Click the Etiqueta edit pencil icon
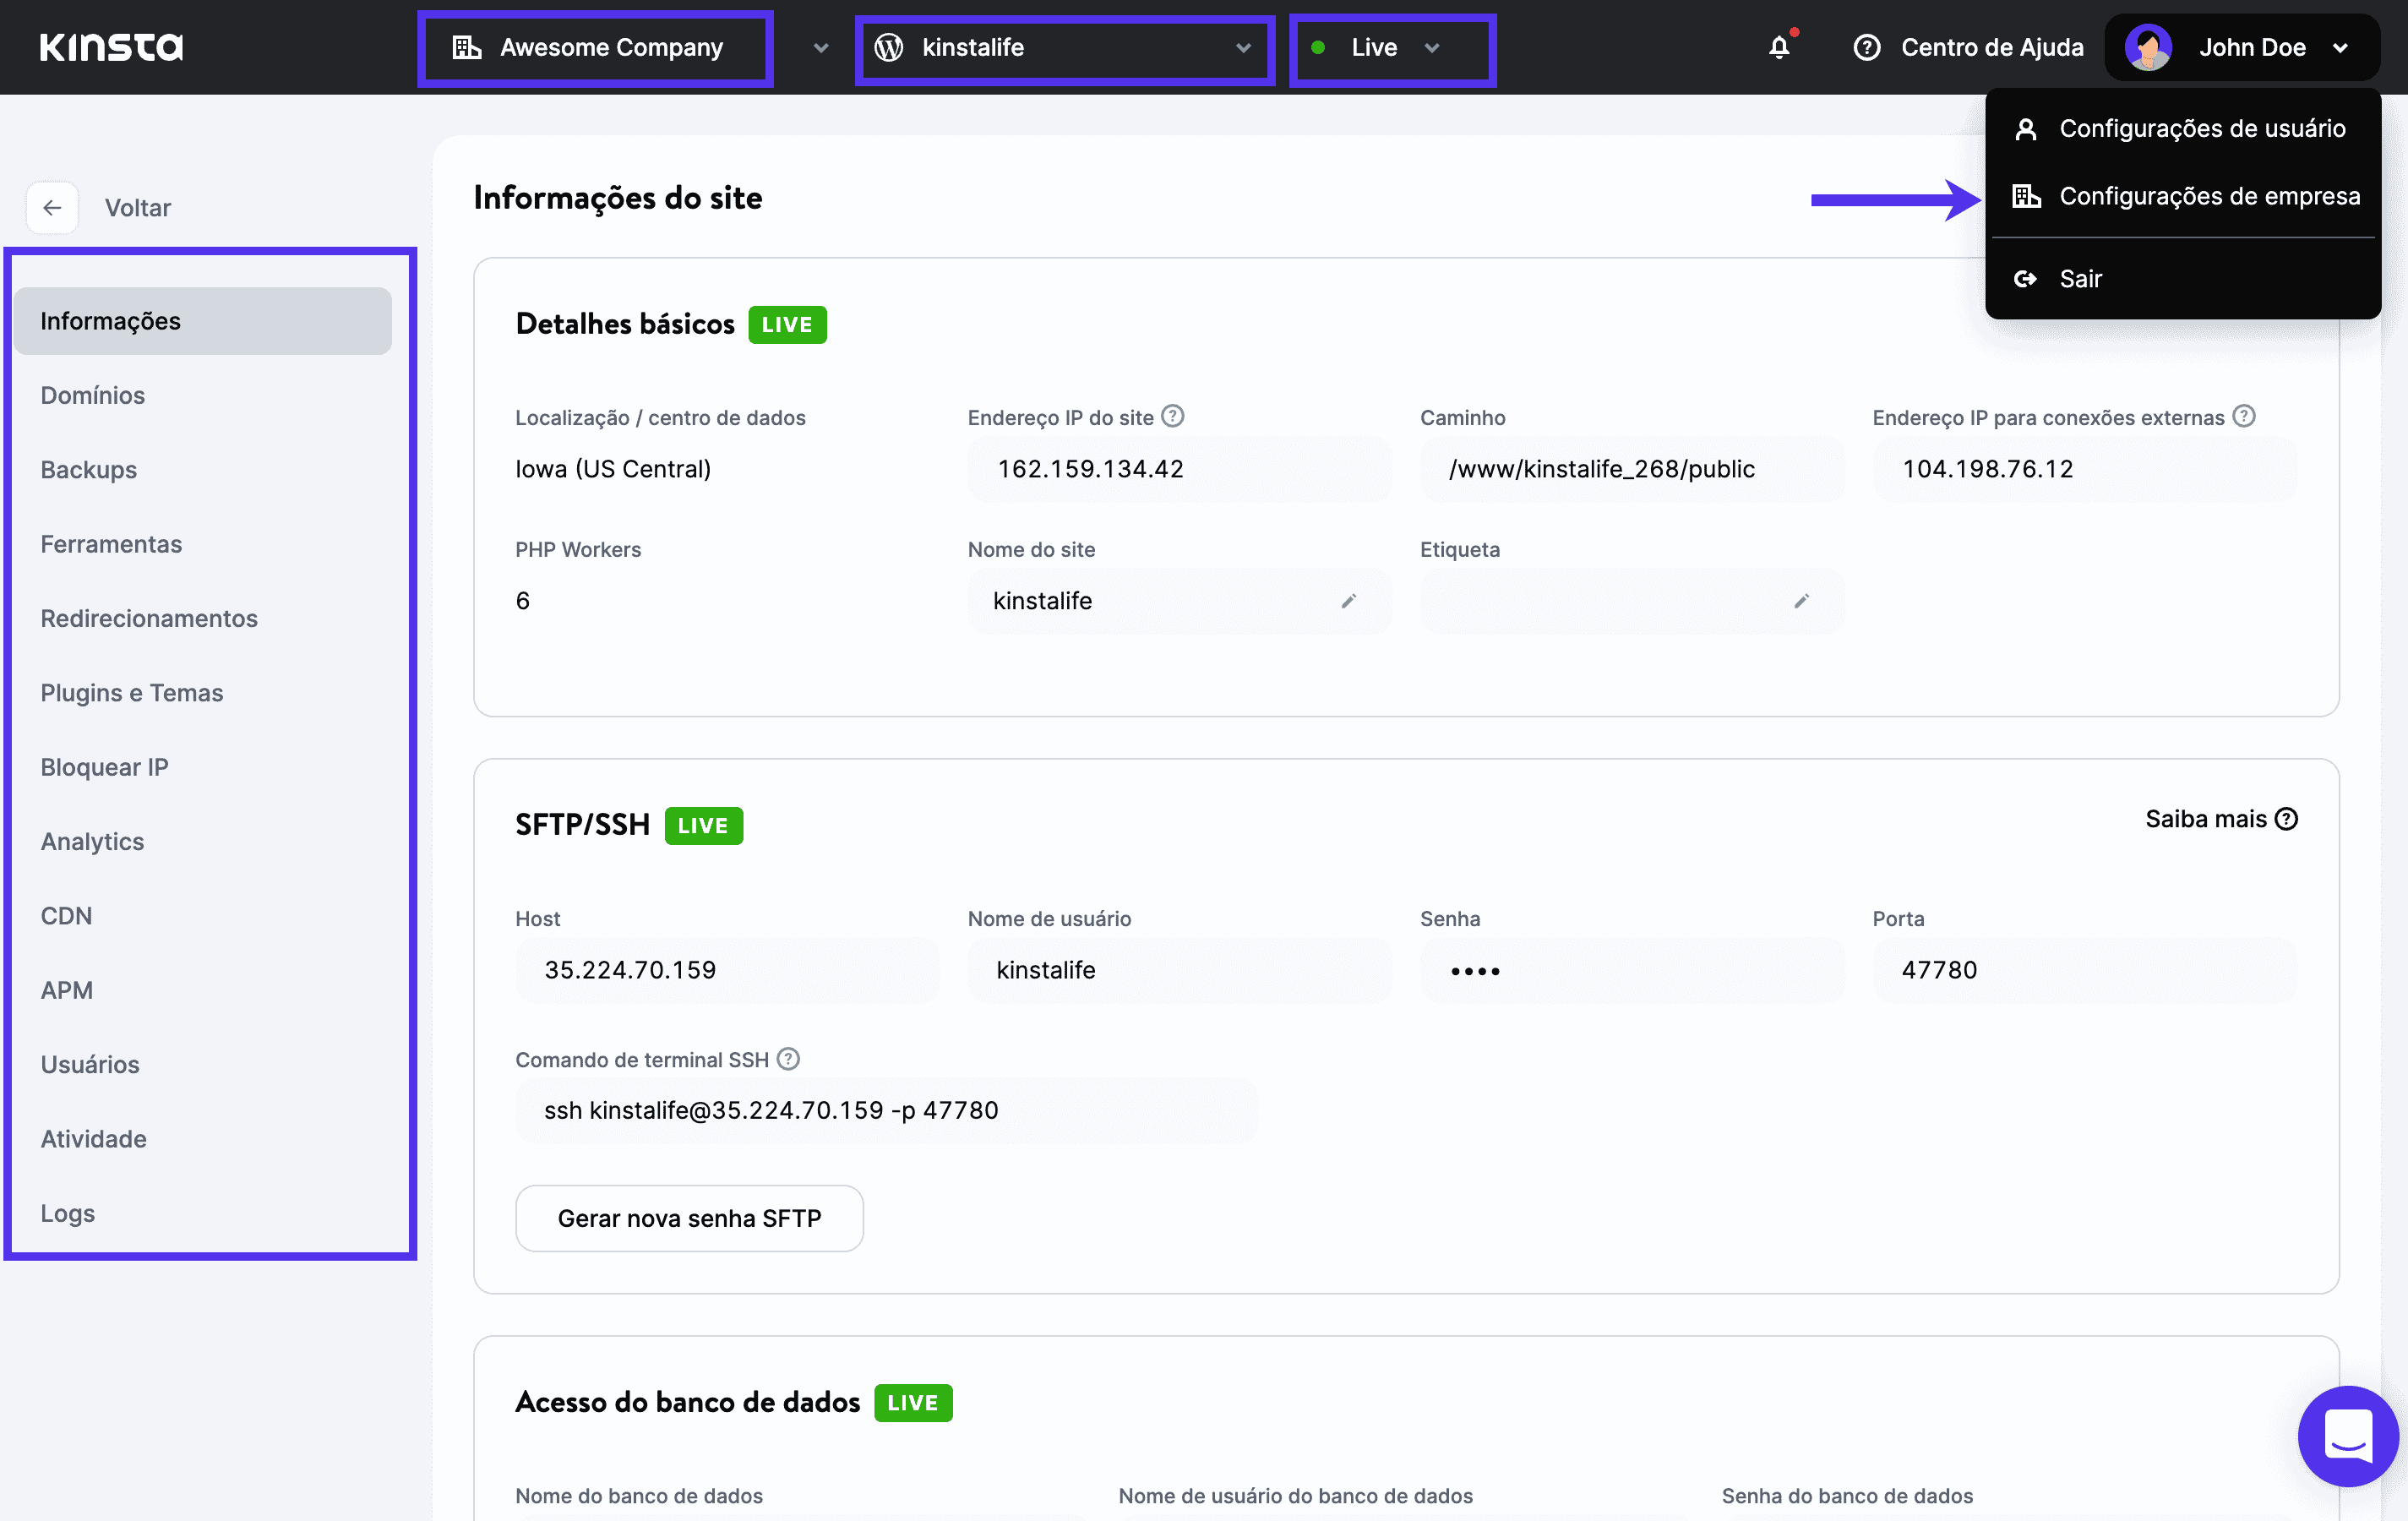 click(x=1802, y=601)
